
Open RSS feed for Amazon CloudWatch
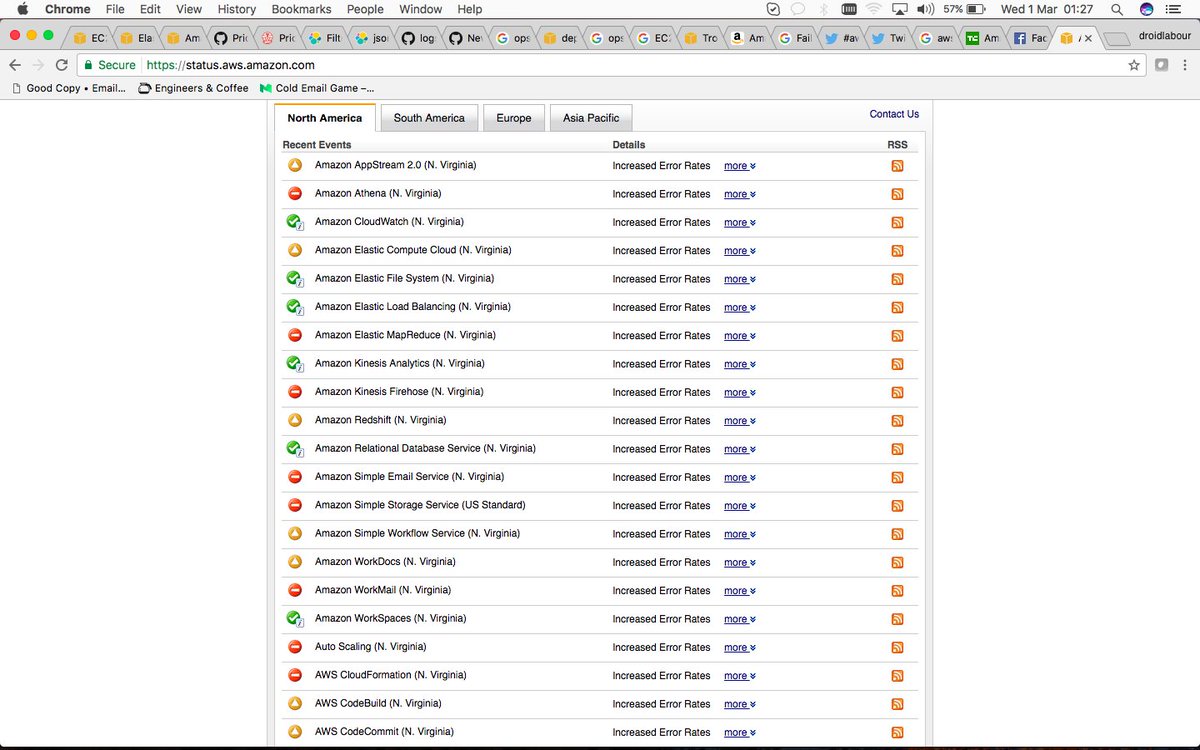(x=897, y=222)
